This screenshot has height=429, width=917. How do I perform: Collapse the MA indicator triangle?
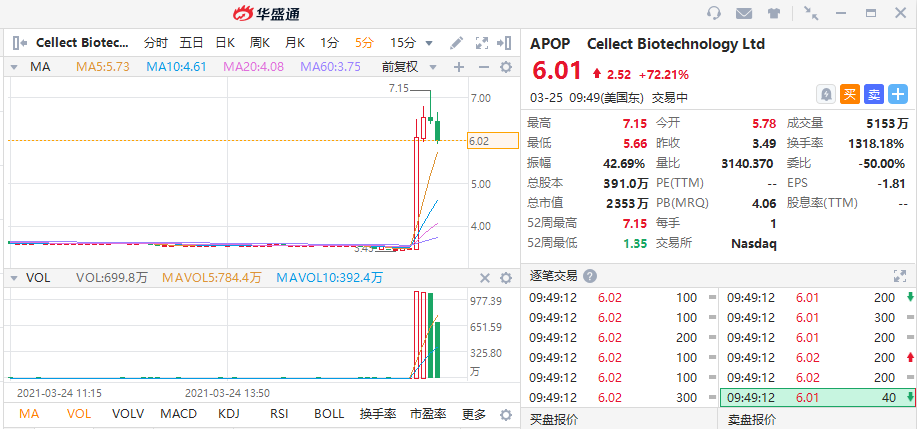[x=15, y=67]
